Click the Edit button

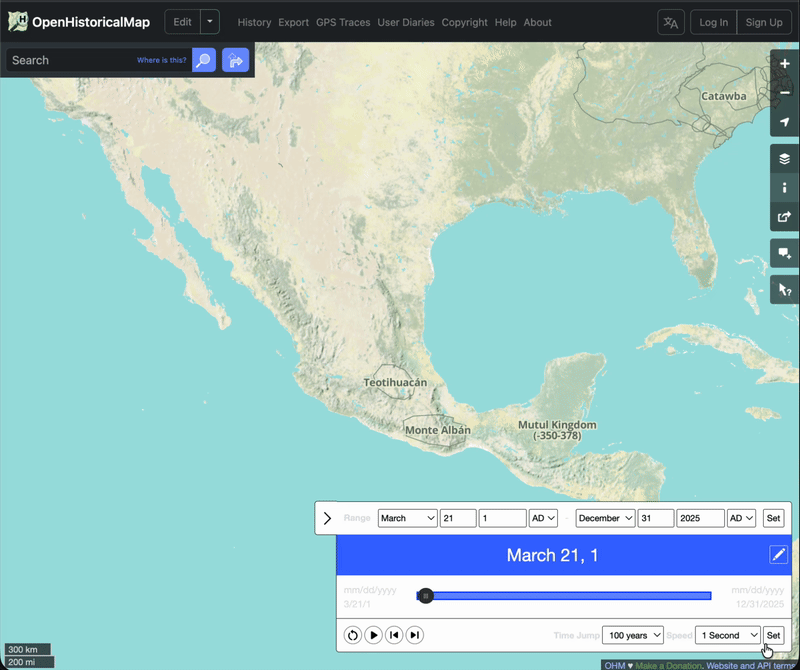pyautogui.click(x=182, y=22)
